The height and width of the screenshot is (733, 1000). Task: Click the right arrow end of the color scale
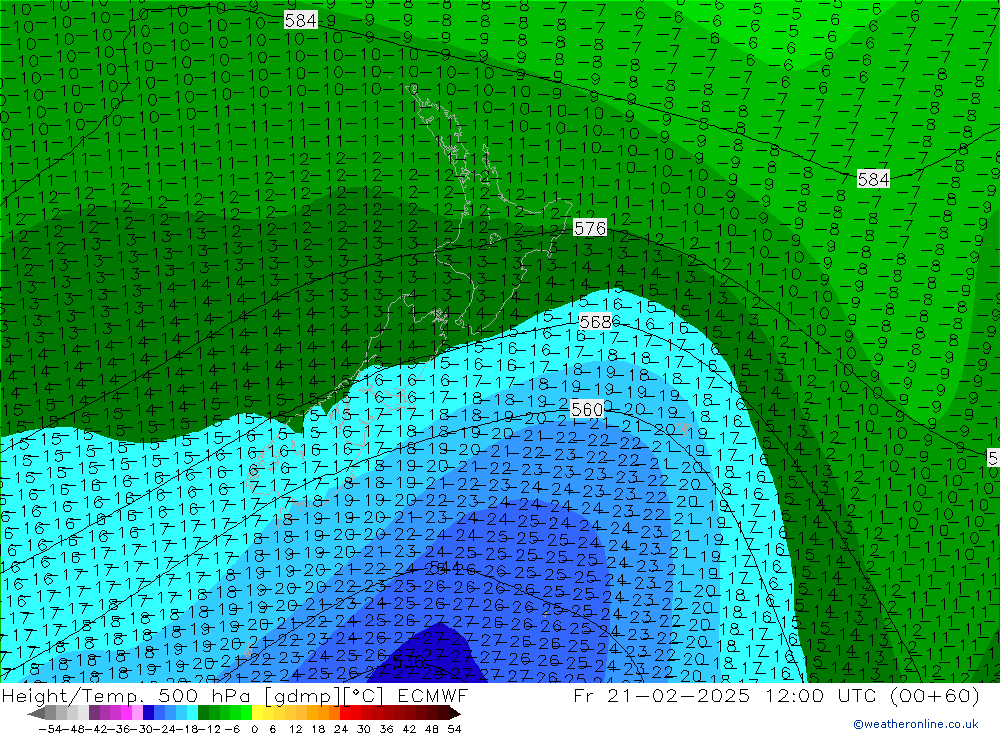[455, 713]
